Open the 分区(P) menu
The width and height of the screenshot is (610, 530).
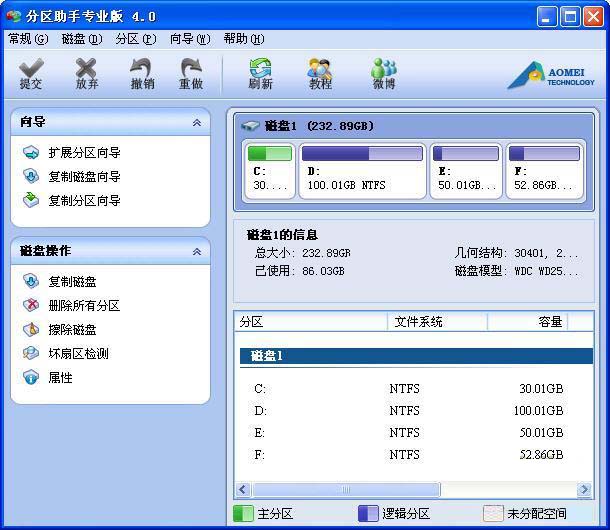pos(135,39)
